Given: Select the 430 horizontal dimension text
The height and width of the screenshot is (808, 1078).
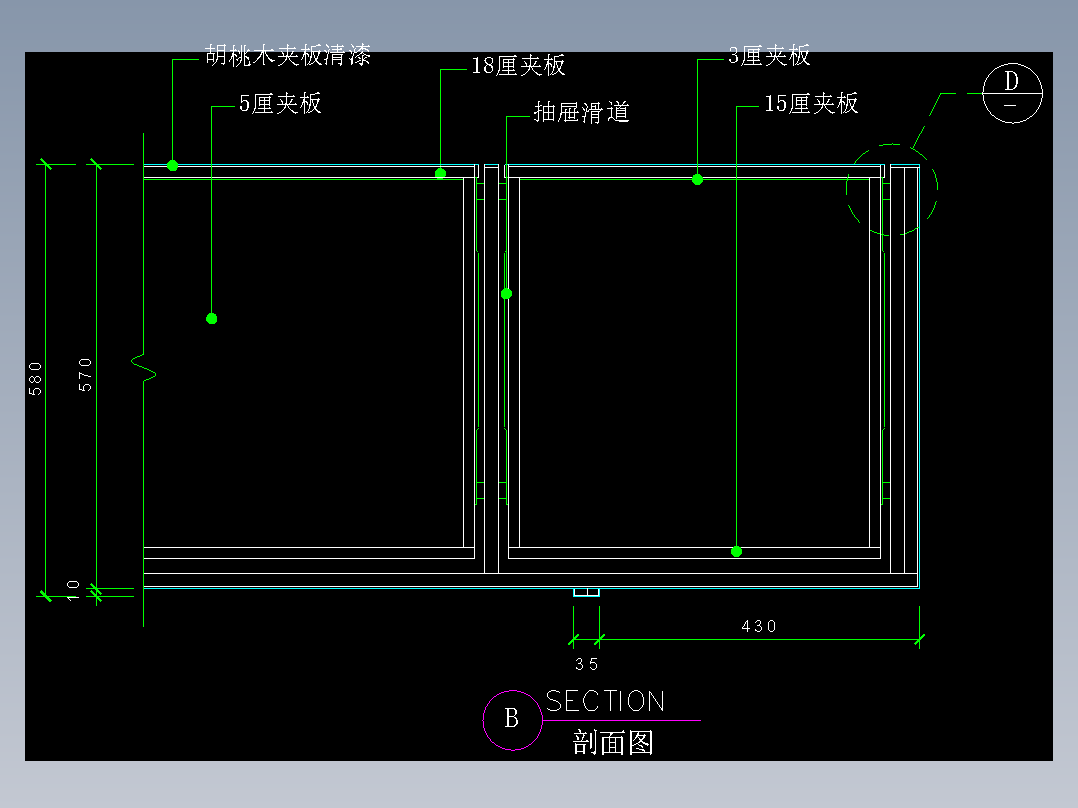Looking at the screenshot, I should point(759,626).
